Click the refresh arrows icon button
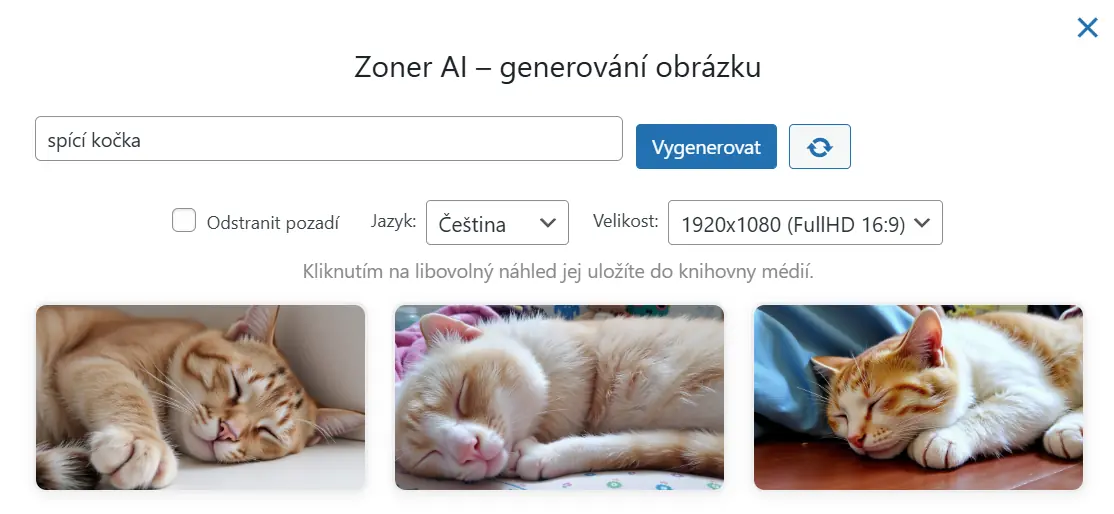1114x514 pixels. pos(819,146)
